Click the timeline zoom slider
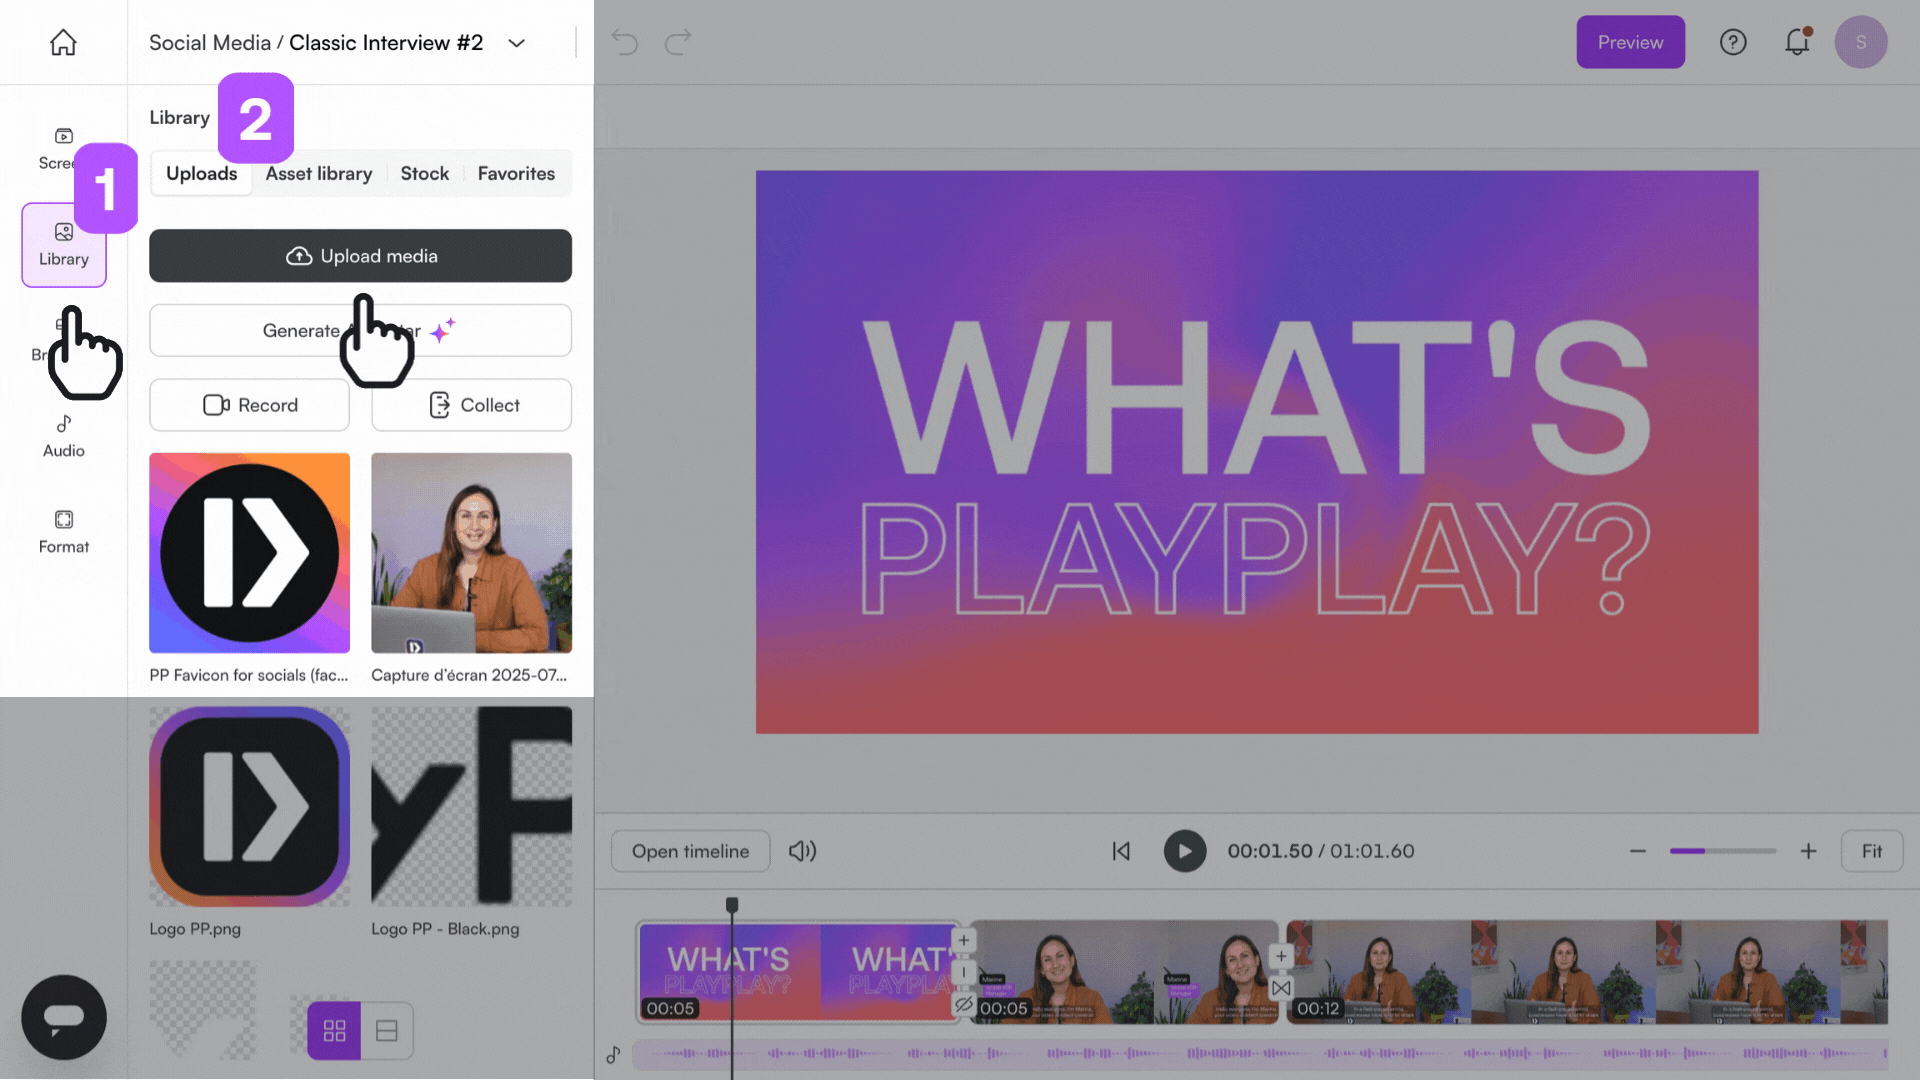Screen dimensions: 1920x1080 (1722, 851)
